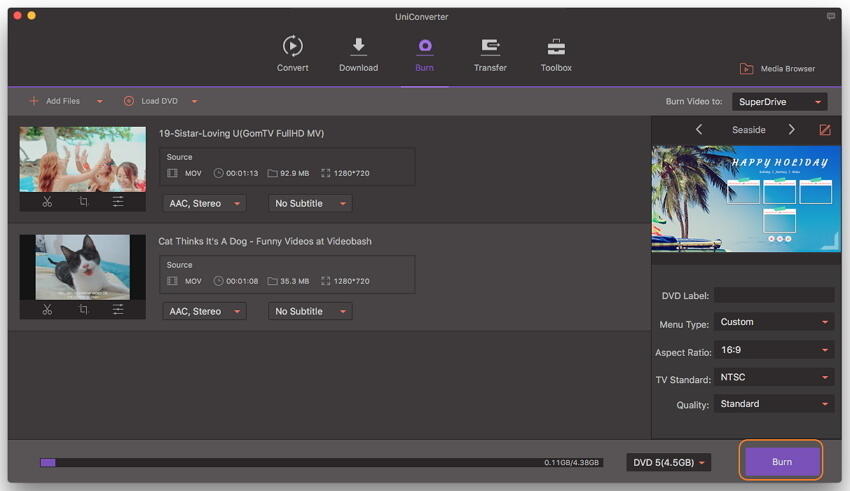Viewport: 850px width, 491px height.
Task: Select the Sistar Loving U video thumbnail
Action: click(82, 159)
